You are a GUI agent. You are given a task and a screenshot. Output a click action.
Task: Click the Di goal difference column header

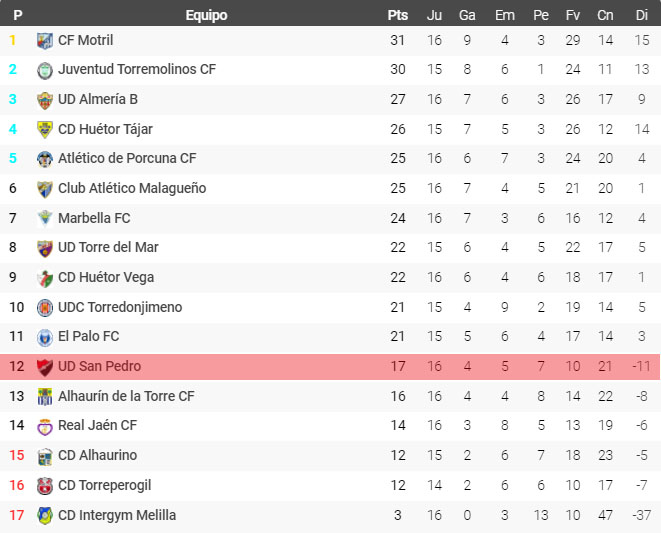(642, 15)
